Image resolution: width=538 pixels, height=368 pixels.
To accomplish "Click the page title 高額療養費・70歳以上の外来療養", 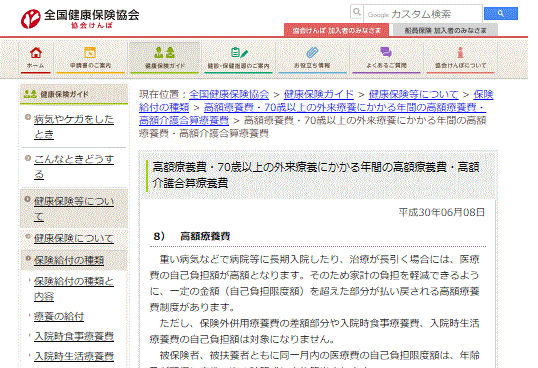I will [316, 175].
